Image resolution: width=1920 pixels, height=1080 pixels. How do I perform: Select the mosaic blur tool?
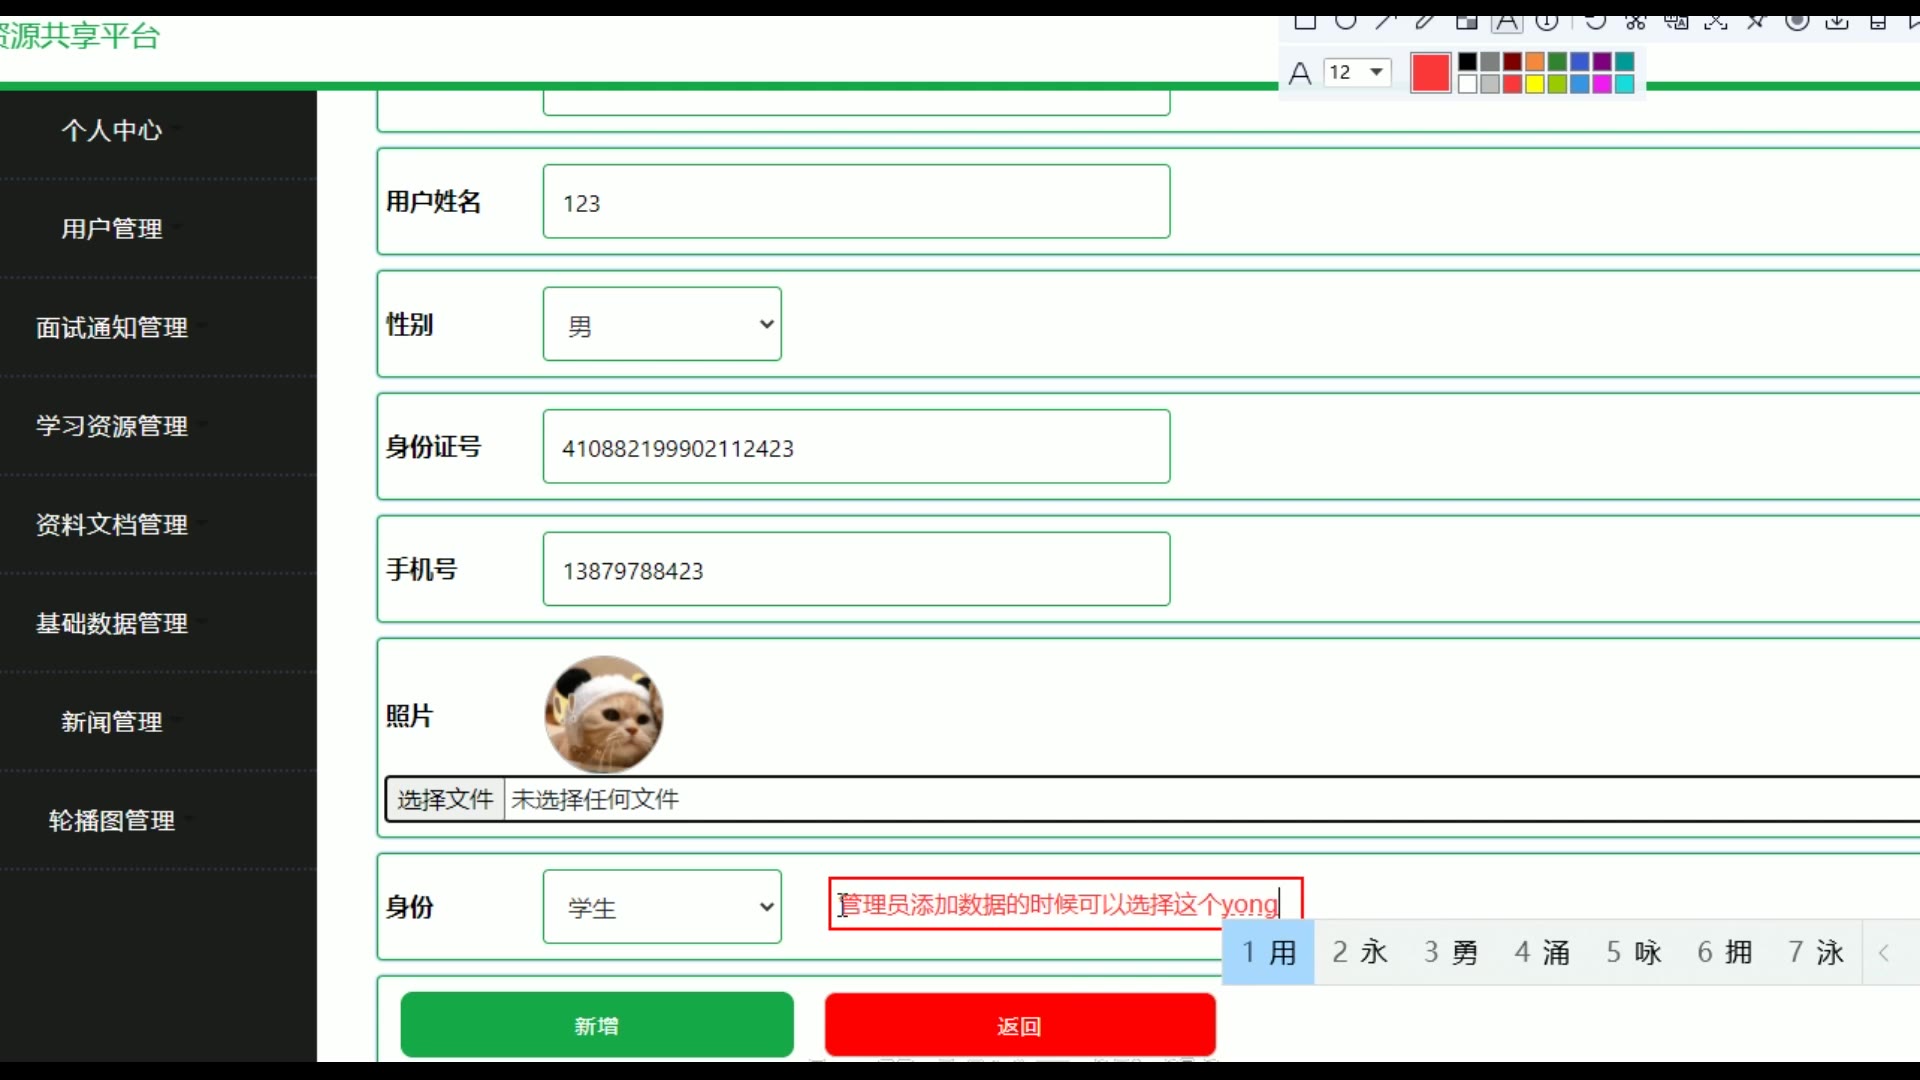pyautogui.click(x=1467, y=22)
